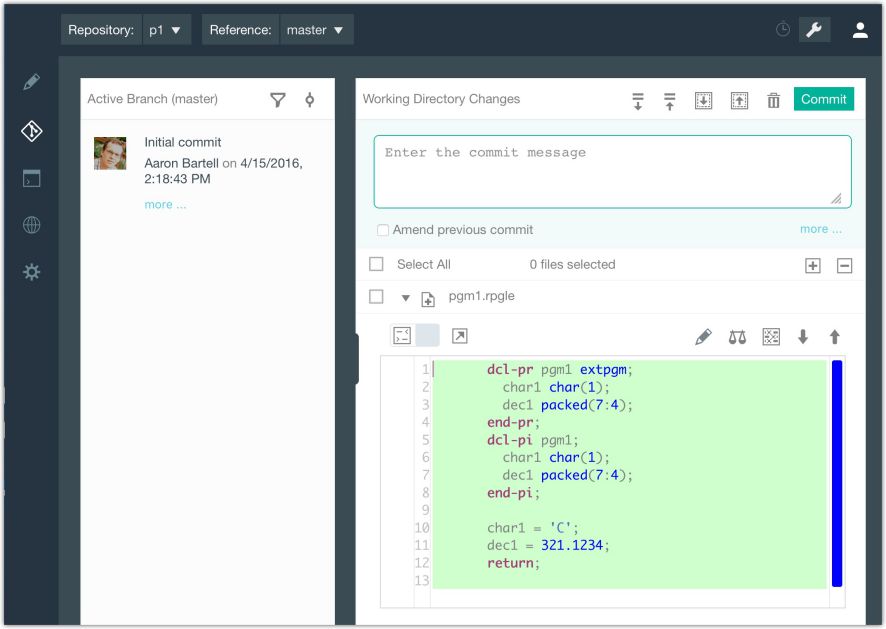Click the blue diff overview bar
This screenshot has height=629, width=886.
coord(837,473)
